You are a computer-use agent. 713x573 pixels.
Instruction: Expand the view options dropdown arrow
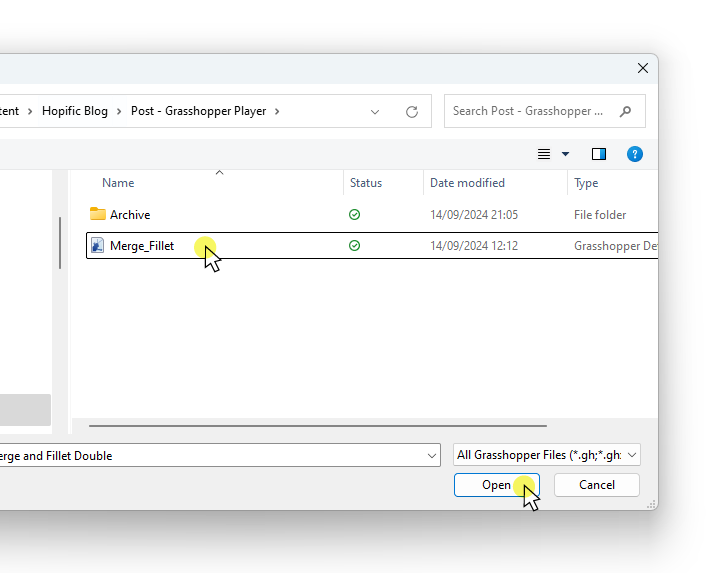coord(565,154)
